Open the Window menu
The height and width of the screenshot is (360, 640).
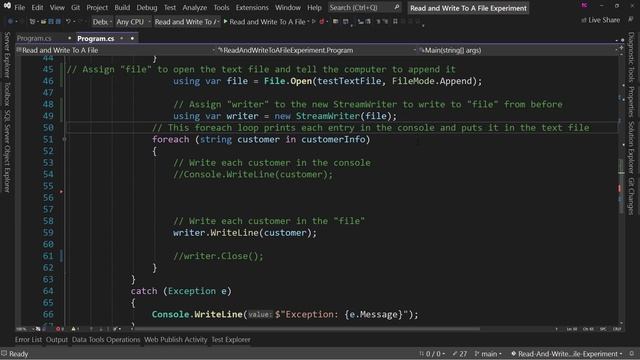288,8
